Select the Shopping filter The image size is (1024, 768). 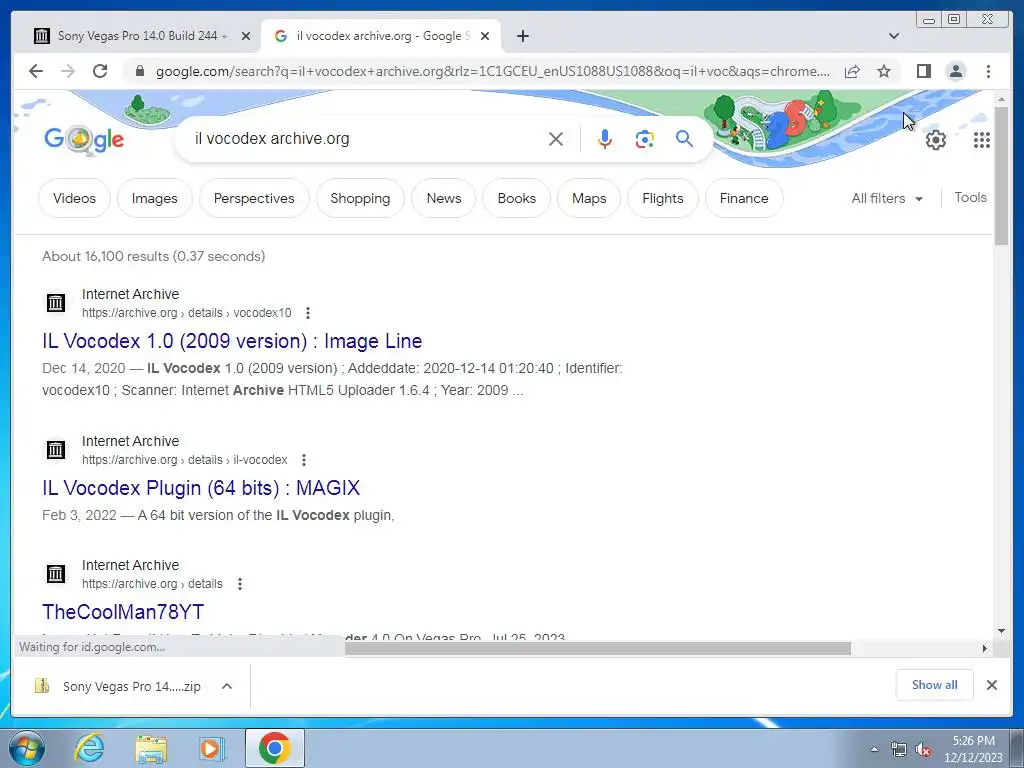tap(360, 198)
